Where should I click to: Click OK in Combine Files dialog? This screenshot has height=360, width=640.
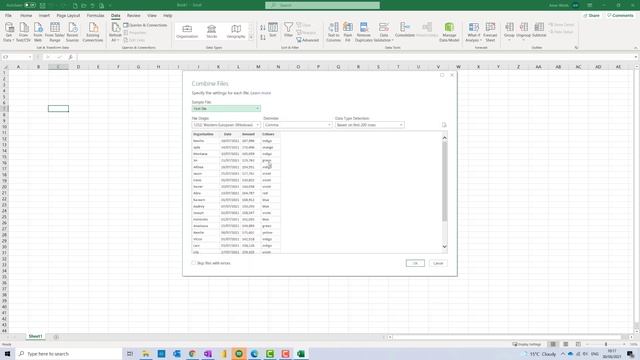[415, 263]
